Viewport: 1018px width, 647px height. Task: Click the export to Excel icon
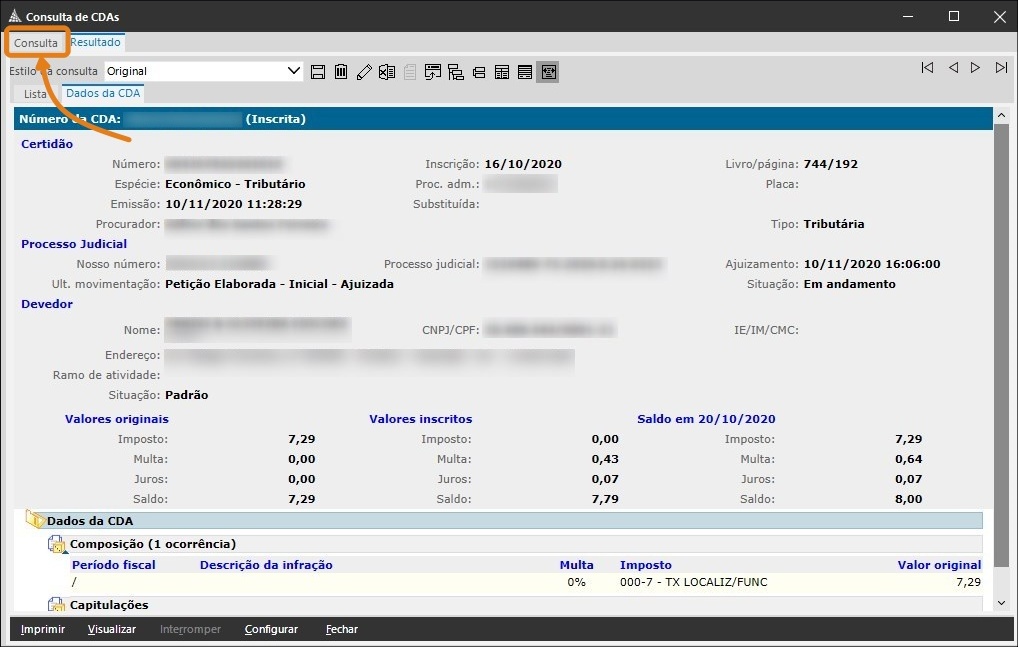tap(387, 72)
